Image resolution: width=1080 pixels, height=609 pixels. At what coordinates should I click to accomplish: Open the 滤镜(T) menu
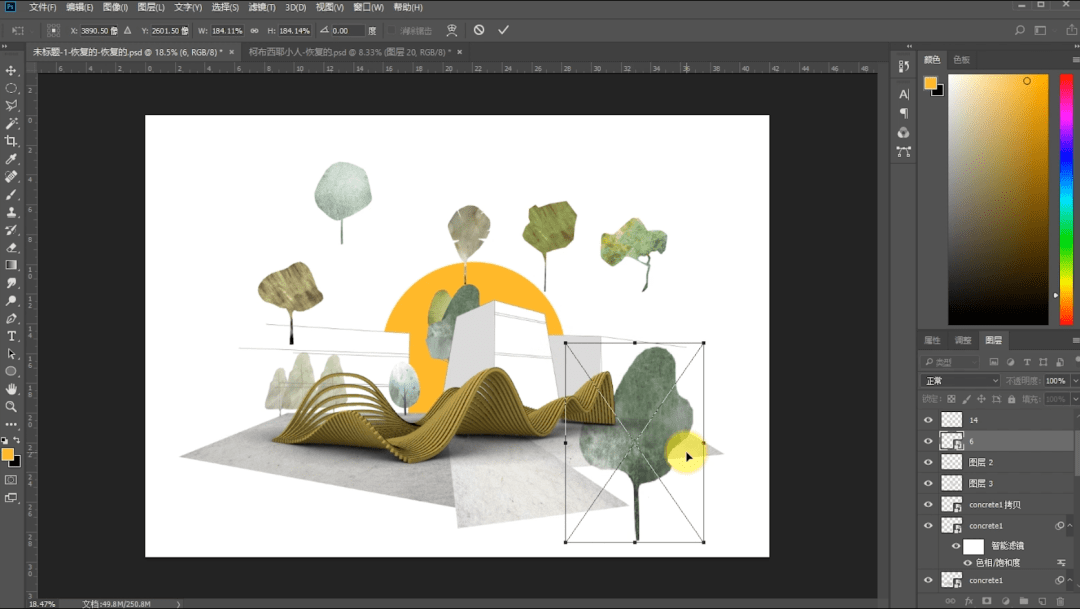click(262, 7)
